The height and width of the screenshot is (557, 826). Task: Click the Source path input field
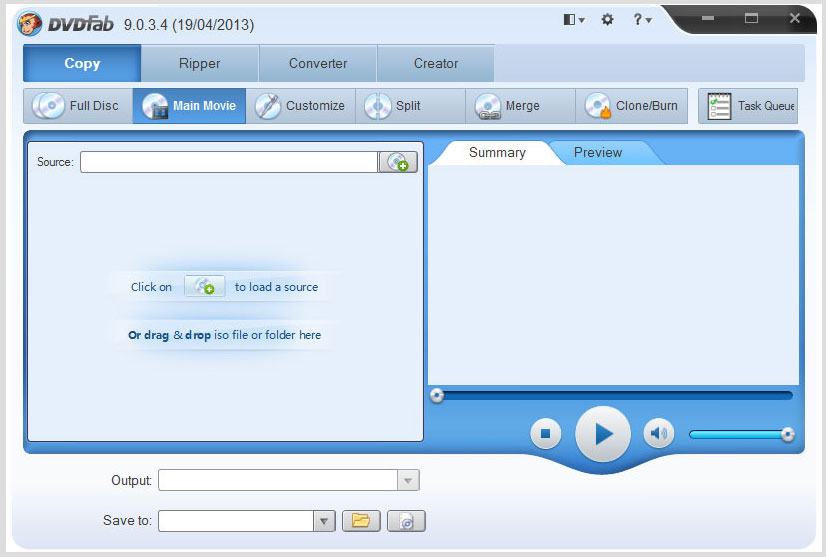click(229, 162)
